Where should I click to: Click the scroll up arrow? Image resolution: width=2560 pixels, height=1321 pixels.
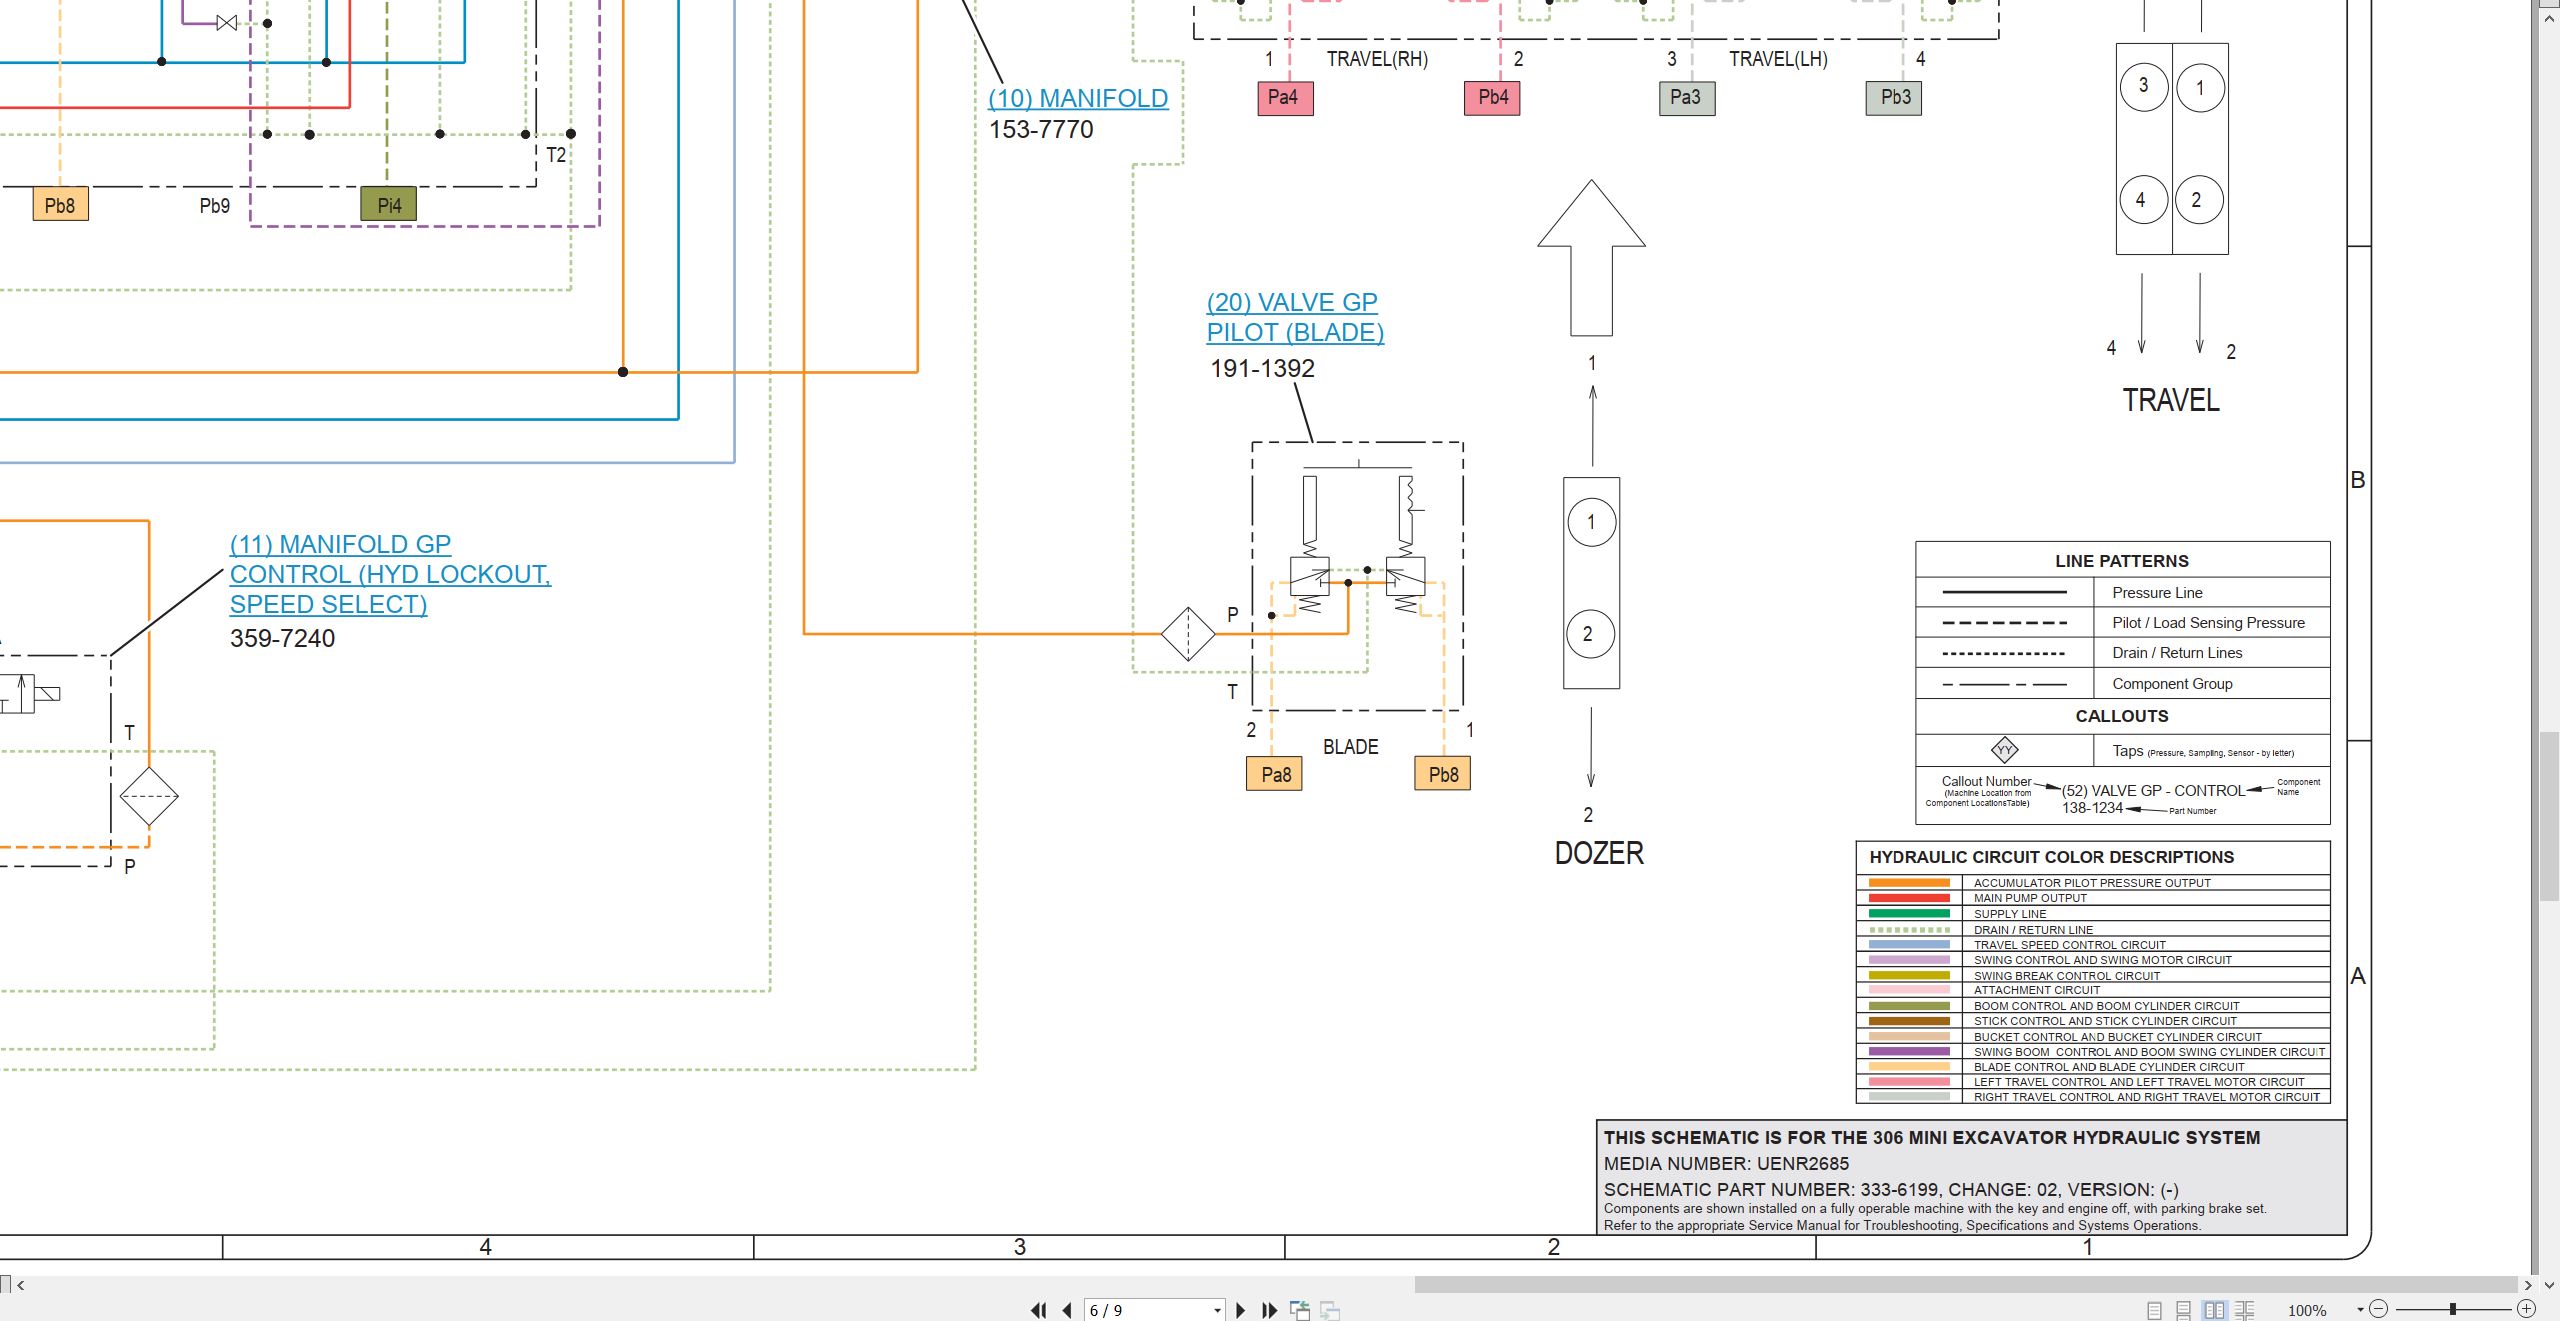[x=2550, y=18]
